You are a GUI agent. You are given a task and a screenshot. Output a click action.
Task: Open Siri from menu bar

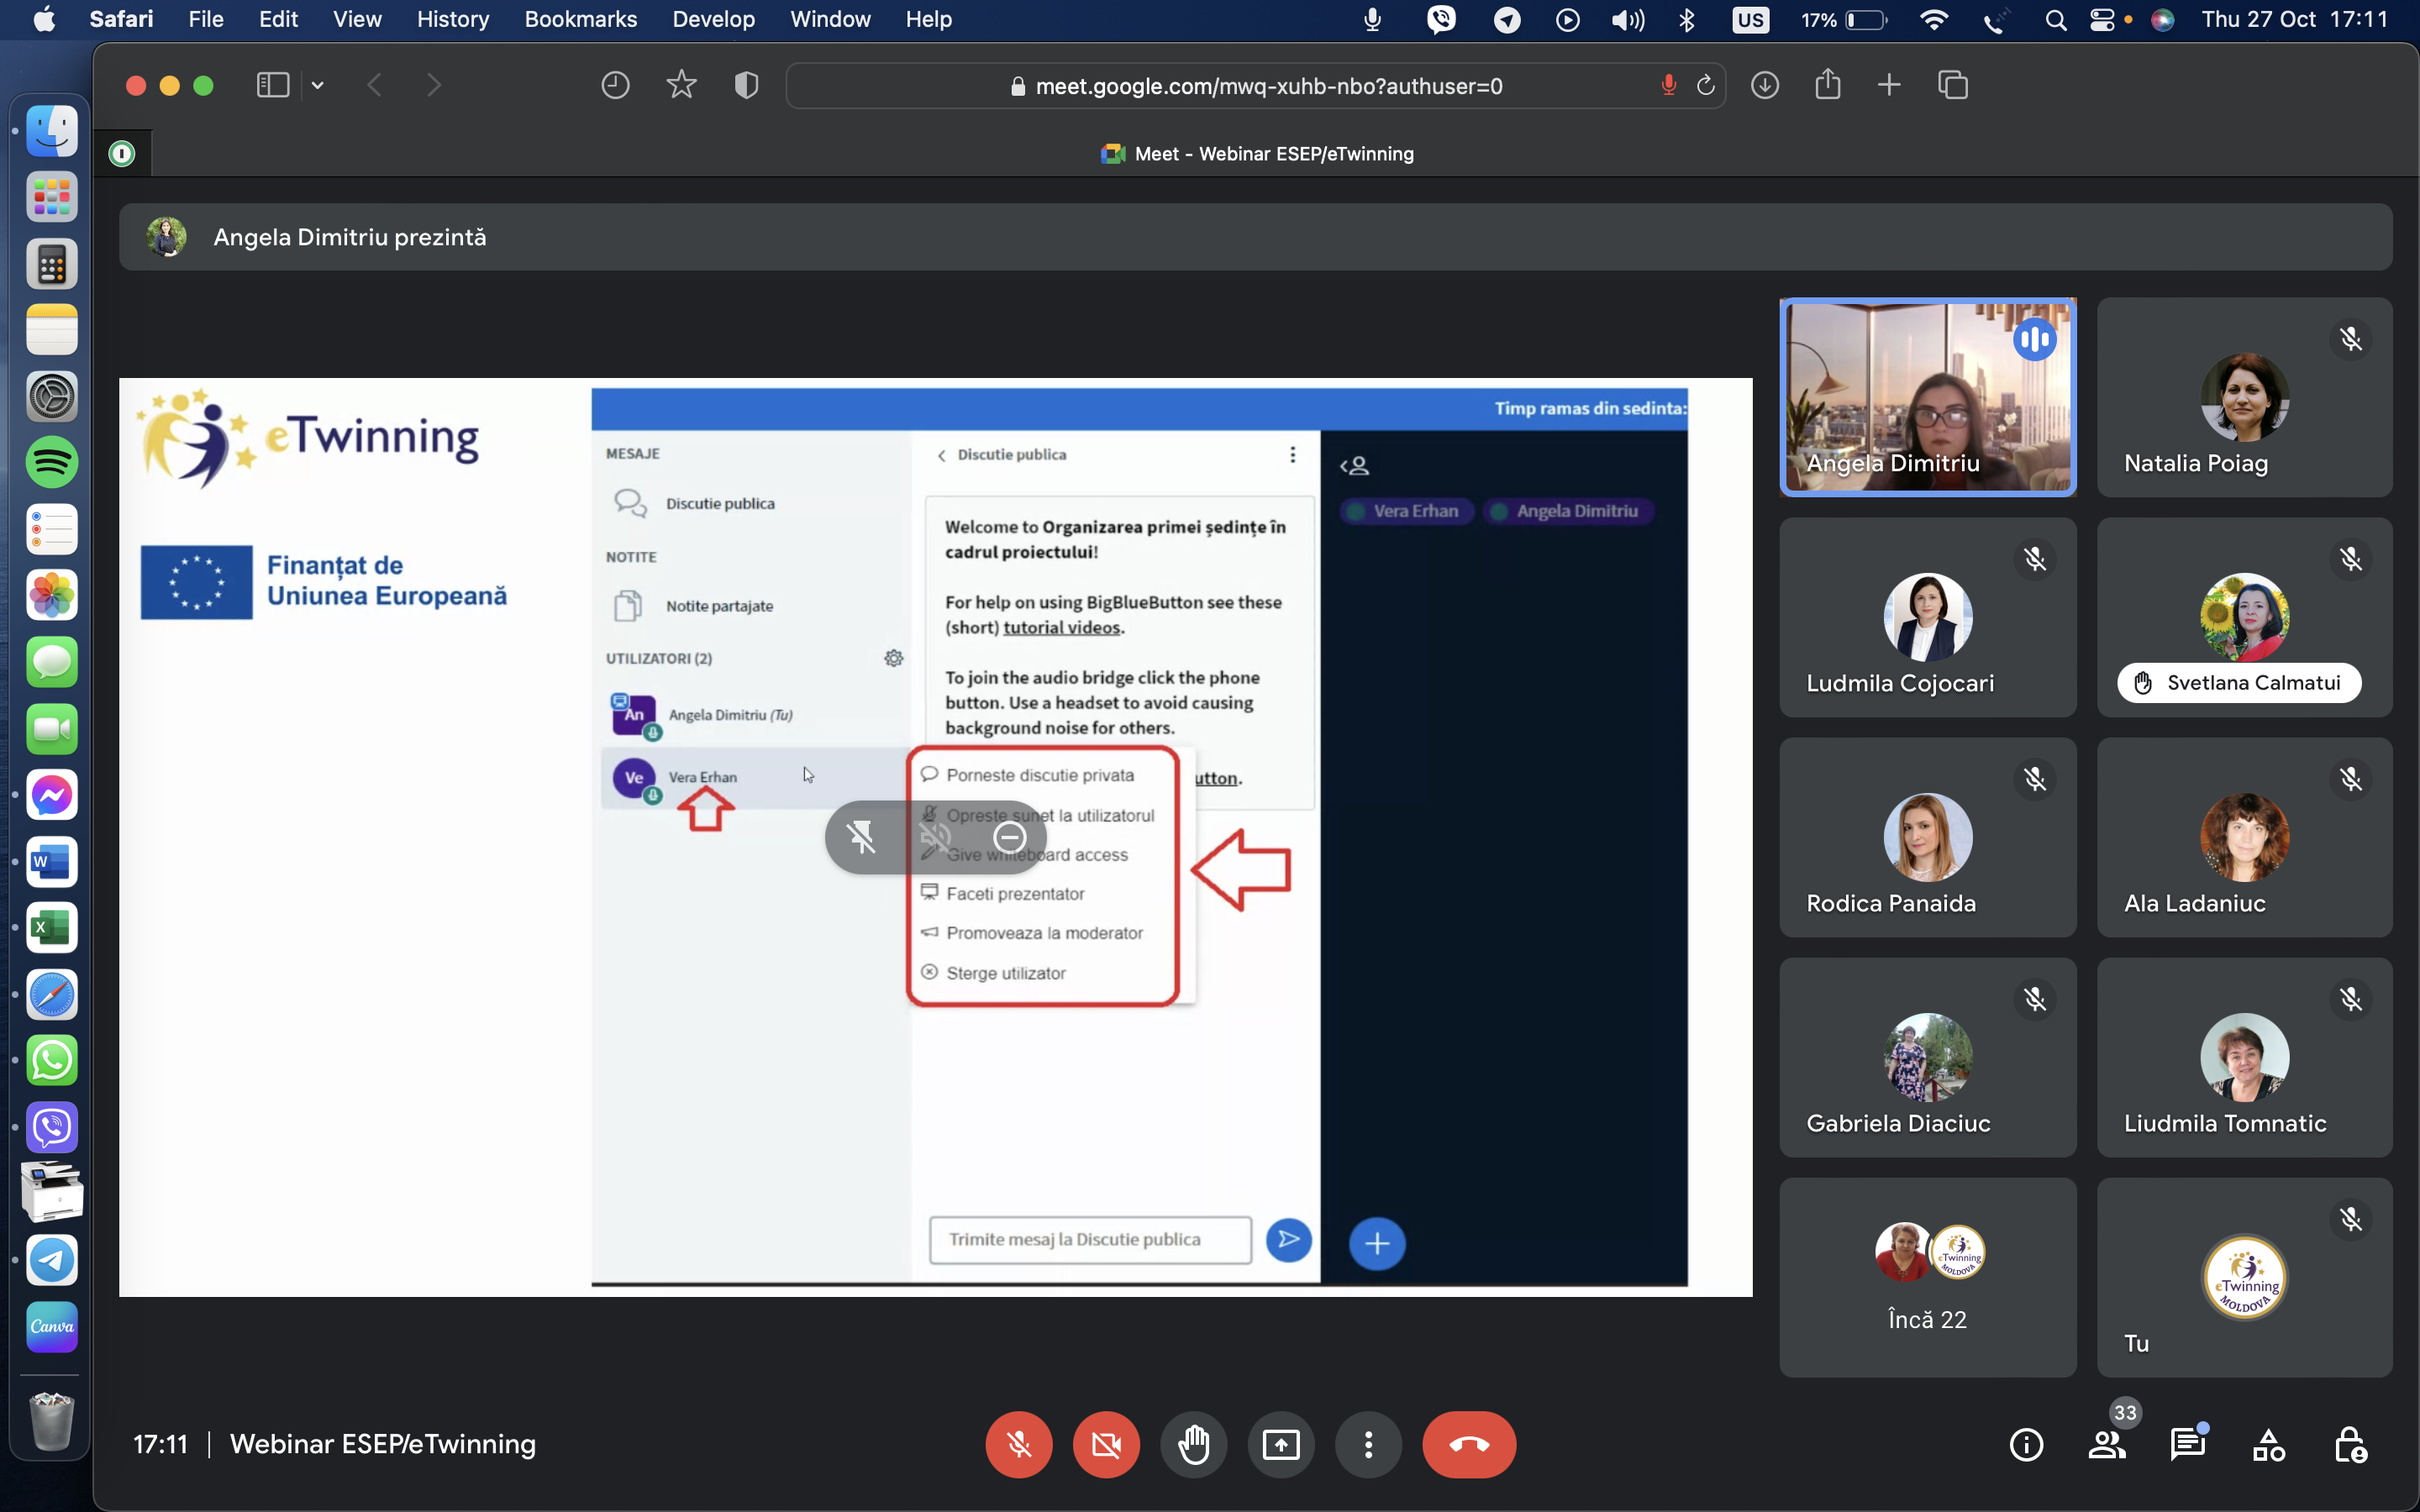click(2162, 19)
